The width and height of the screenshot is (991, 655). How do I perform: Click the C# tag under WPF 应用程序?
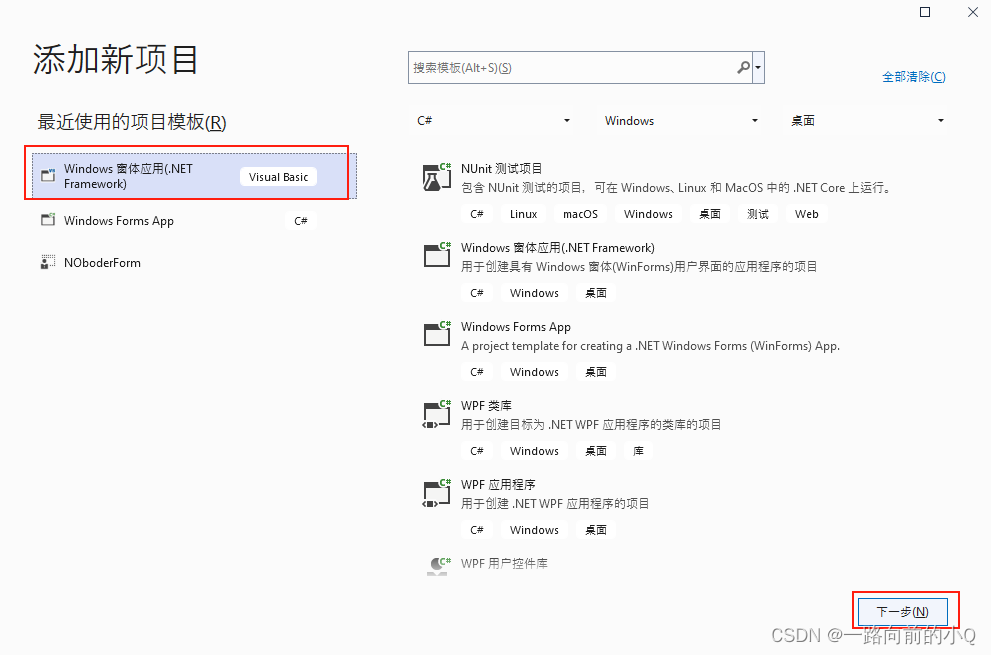477,530
